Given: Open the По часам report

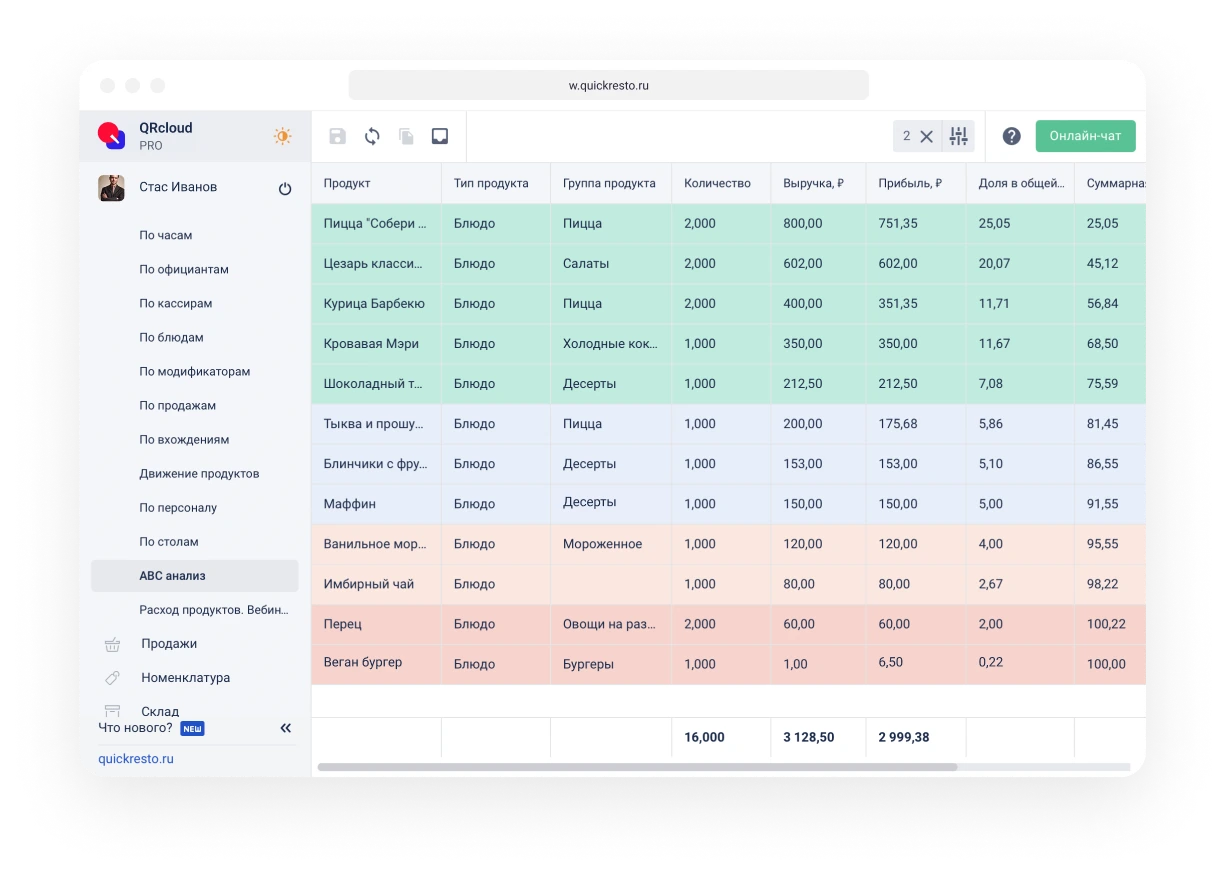Looking at the screenshot, I should click(166, 236).
